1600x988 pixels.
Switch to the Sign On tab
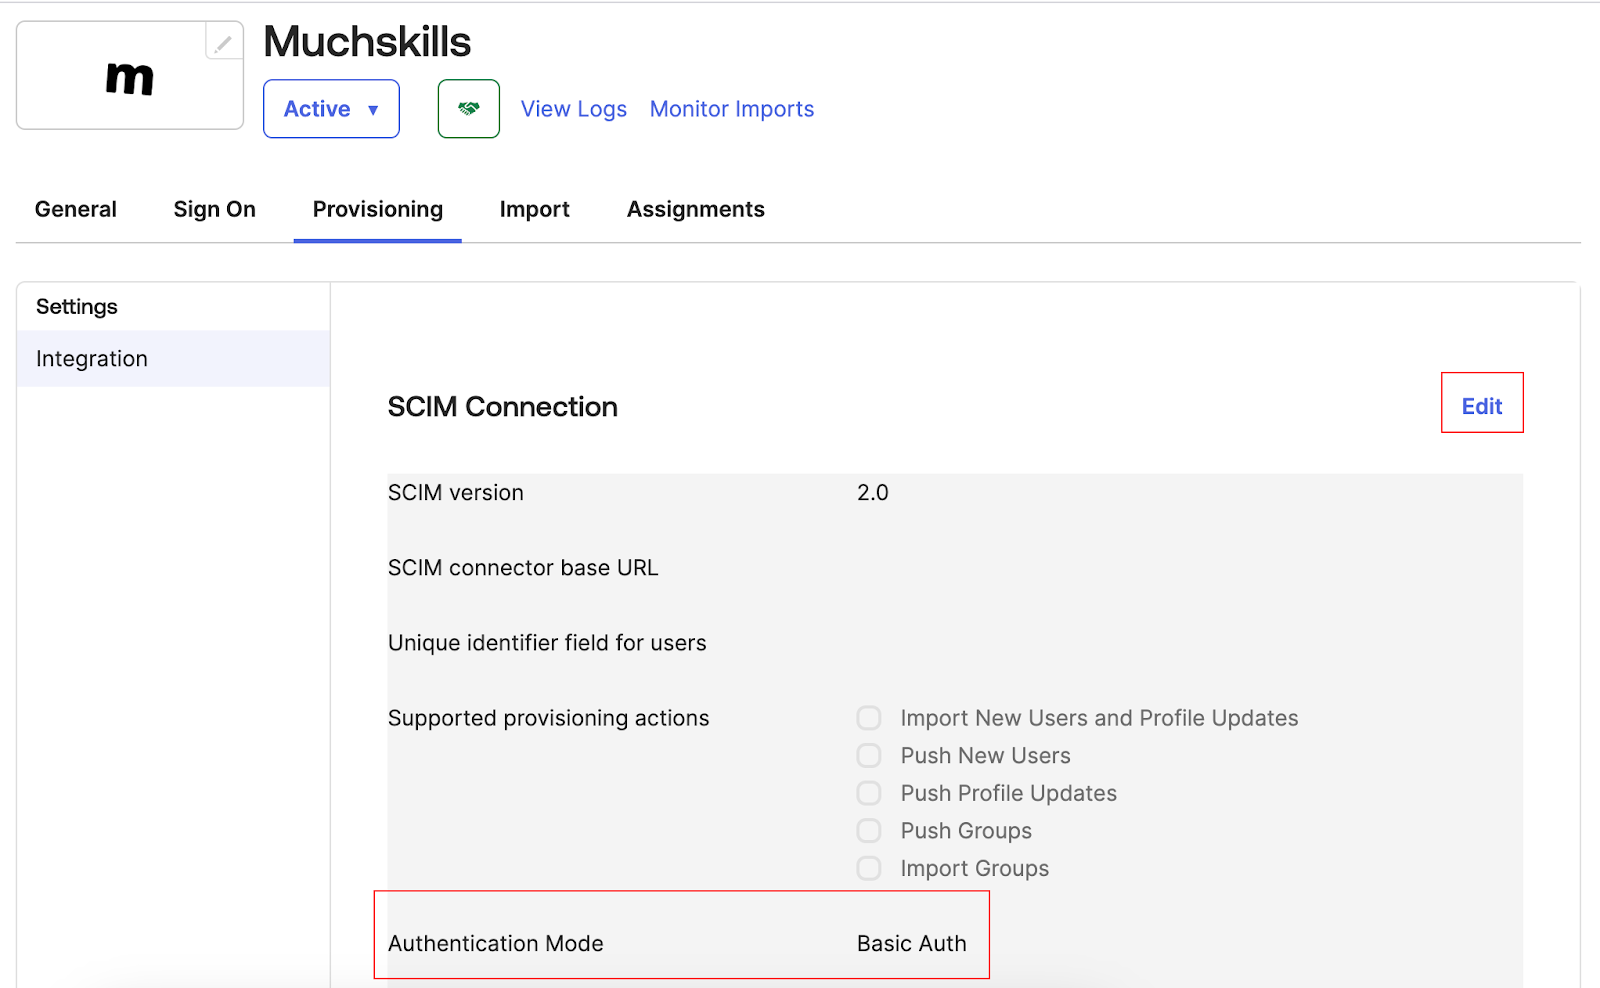pos(215,209)
